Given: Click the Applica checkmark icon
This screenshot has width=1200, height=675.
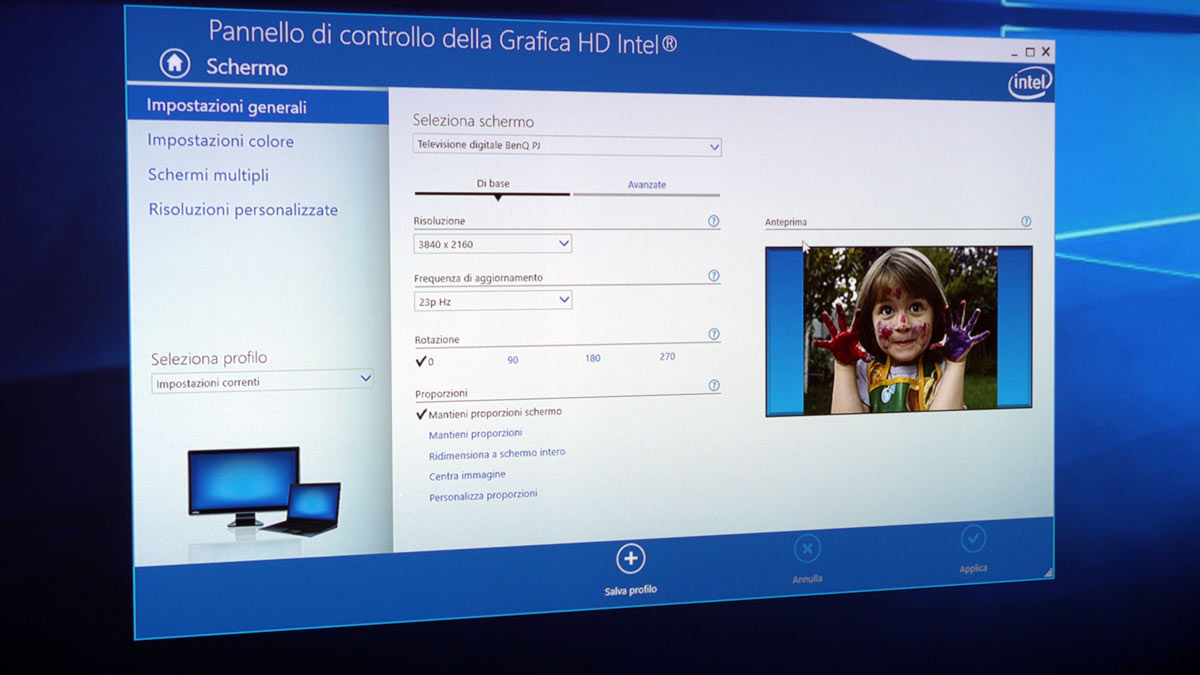Looking at the screenshot, I should point(973,539).
